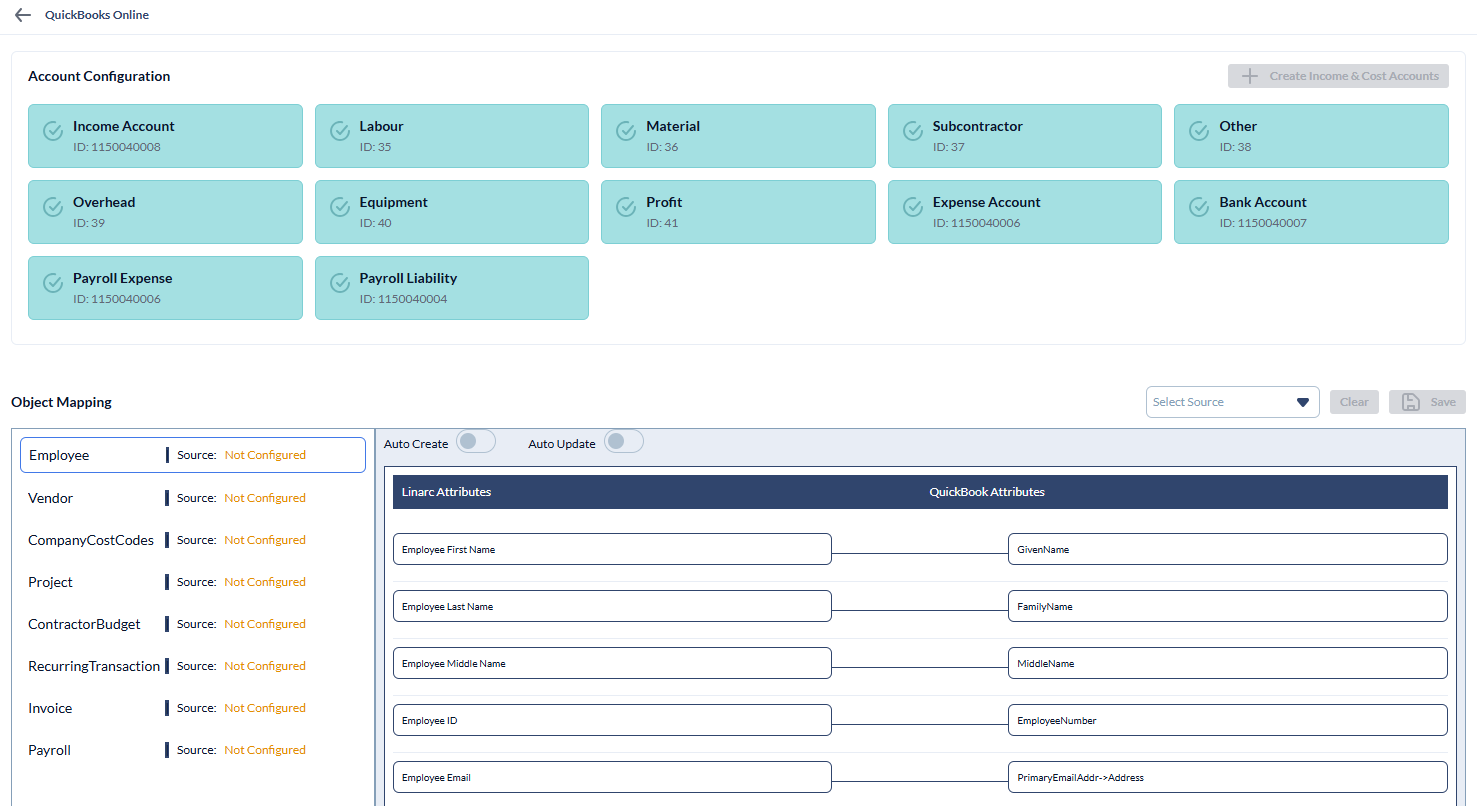Click the checkmark icon on Income Account card
The image size is (1477, 806).
(x=53, y=131)
